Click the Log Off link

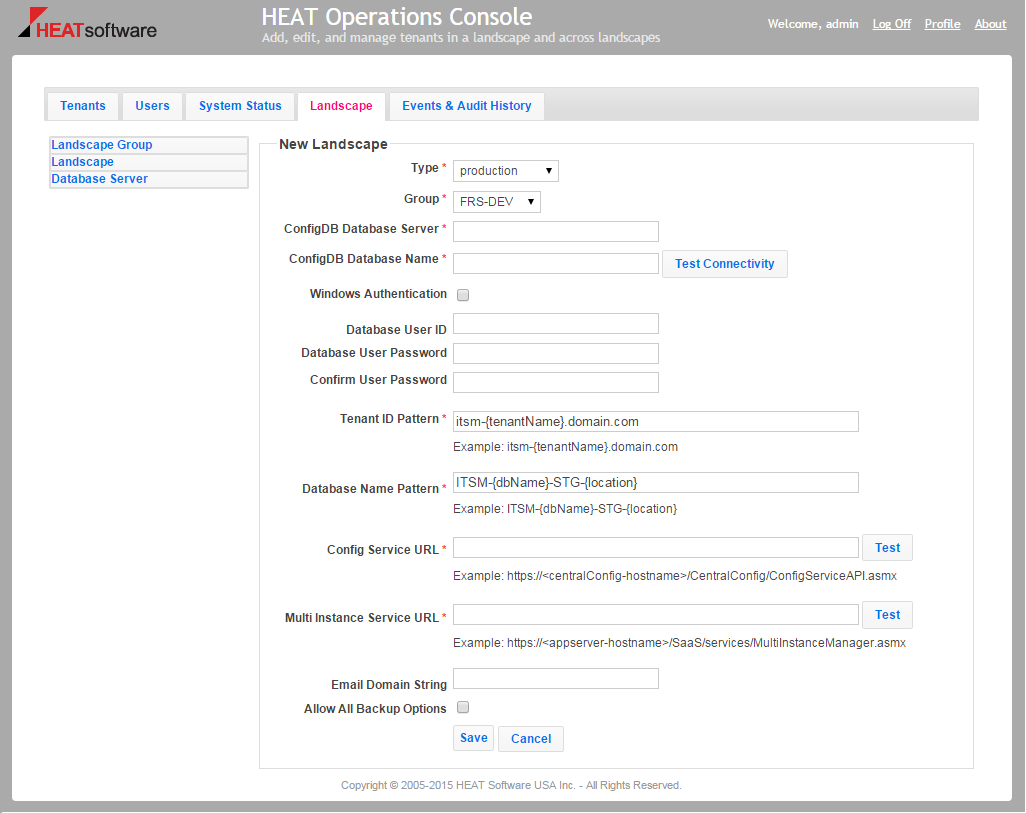click(x=891, y=23)
